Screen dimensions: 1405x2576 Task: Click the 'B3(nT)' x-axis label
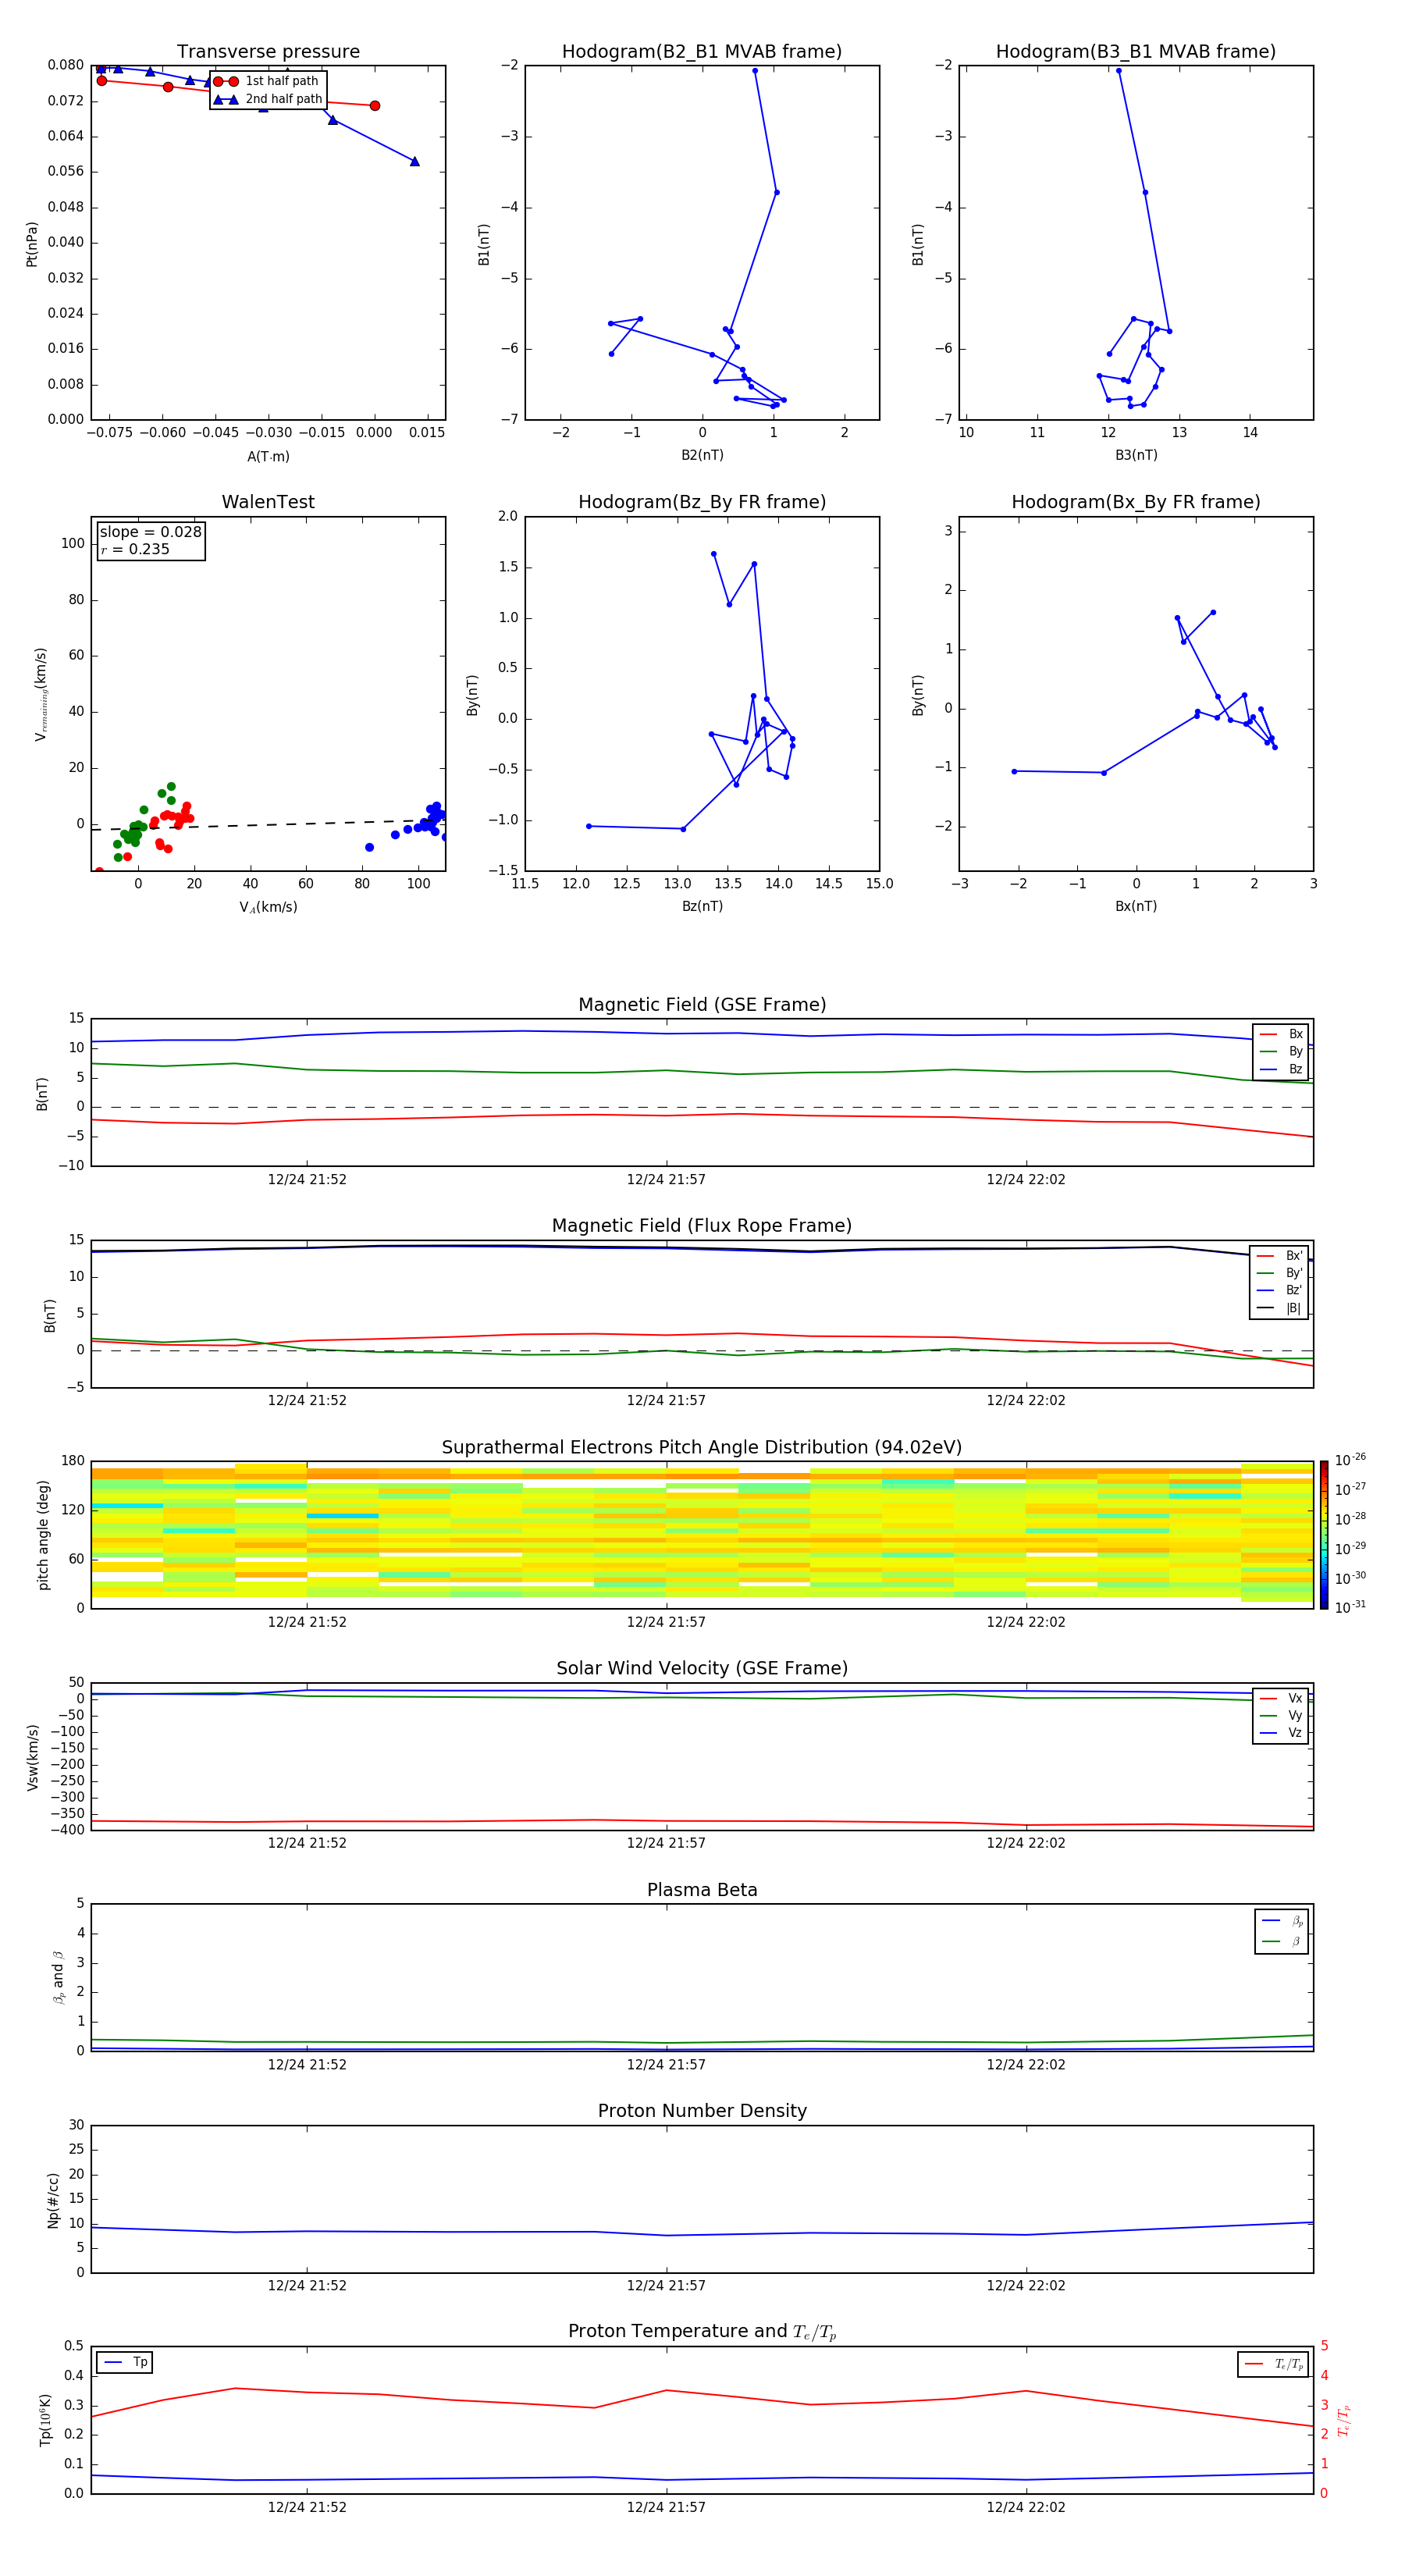[x=1136, y=455]
